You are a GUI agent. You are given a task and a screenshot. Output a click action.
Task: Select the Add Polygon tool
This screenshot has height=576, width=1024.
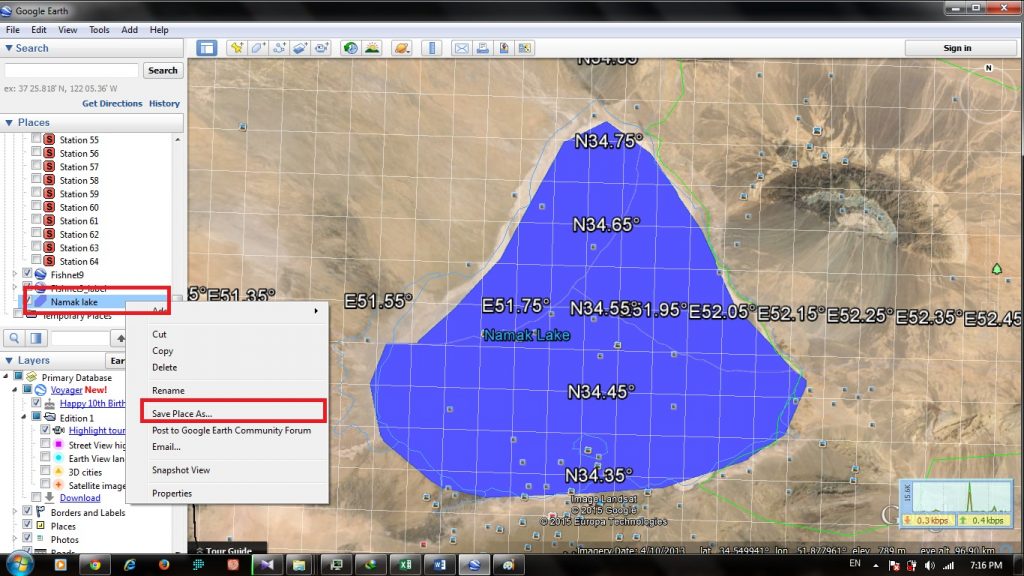[258, 47]
